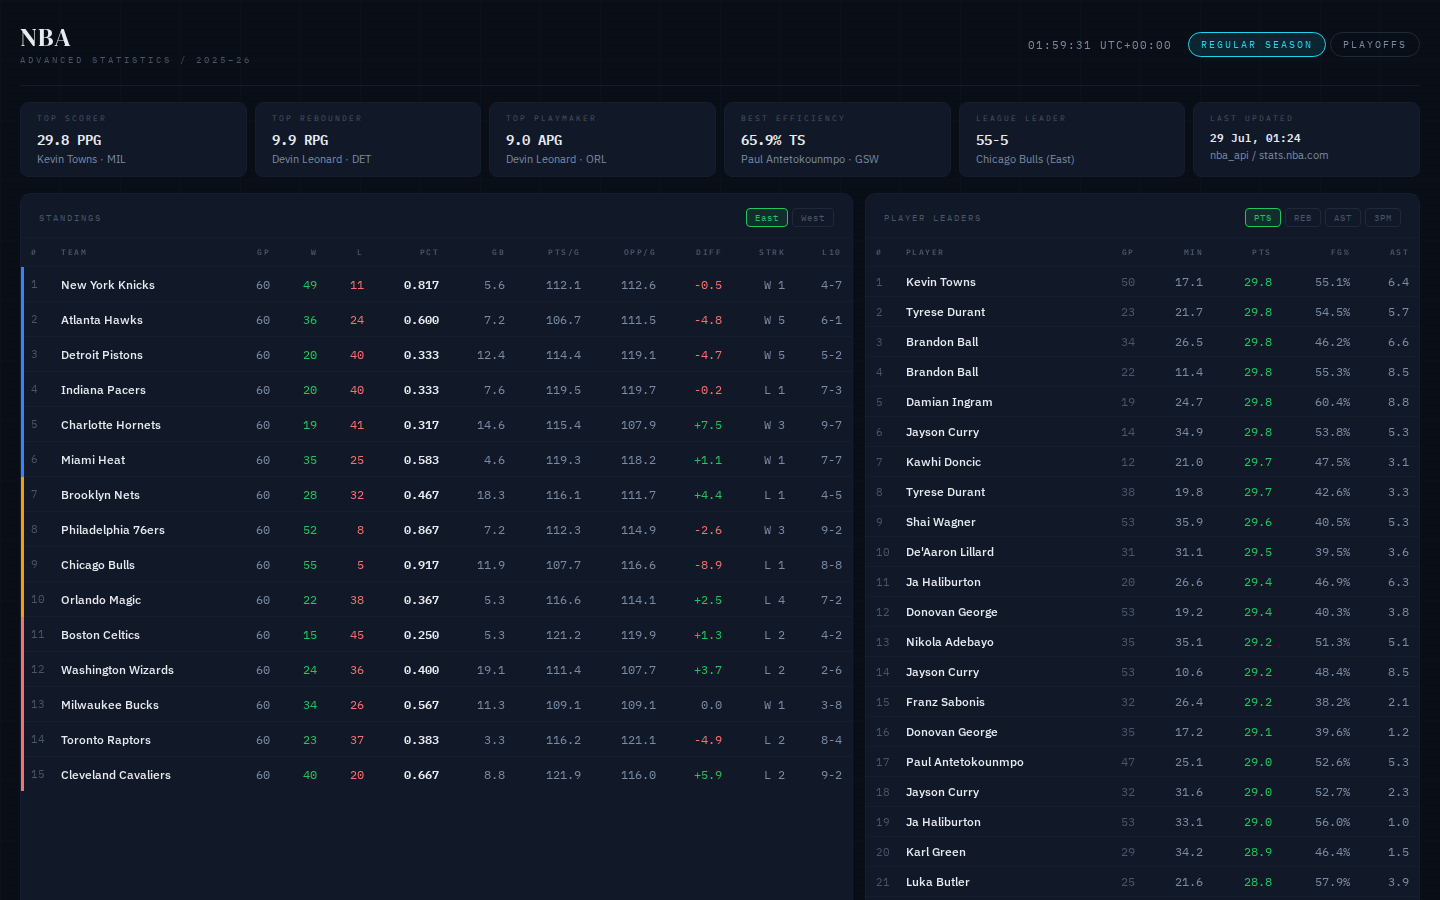The width and height of the screenshot is (1440, 900).
Task: Open Franz Sabonis's player row
Action: (x=1142, y=702)
